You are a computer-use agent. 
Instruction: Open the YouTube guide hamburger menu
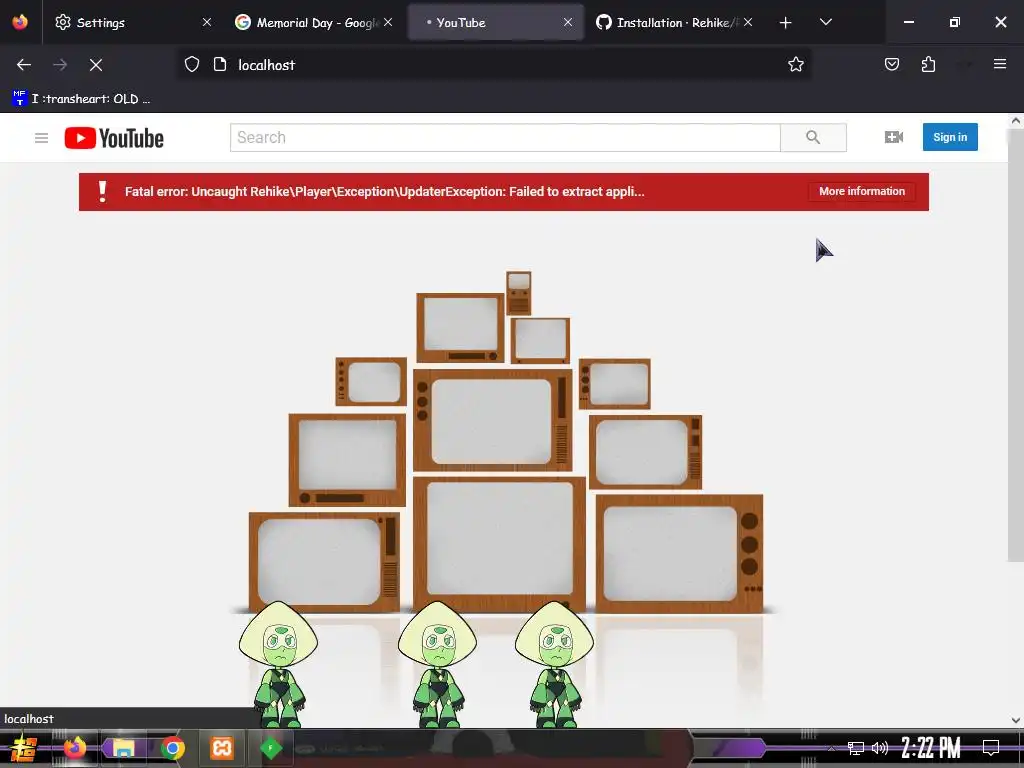click(41, 138)
